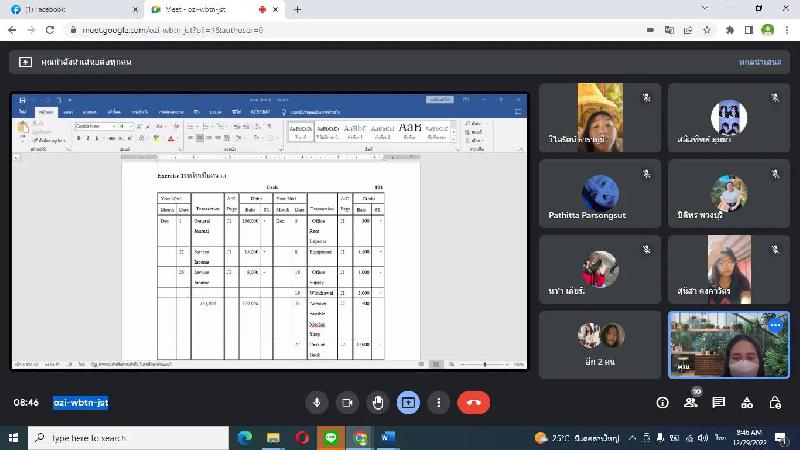This screenshot has width=800, height=450.
Task: Click the present screen button
Action: tap(408, 402)
